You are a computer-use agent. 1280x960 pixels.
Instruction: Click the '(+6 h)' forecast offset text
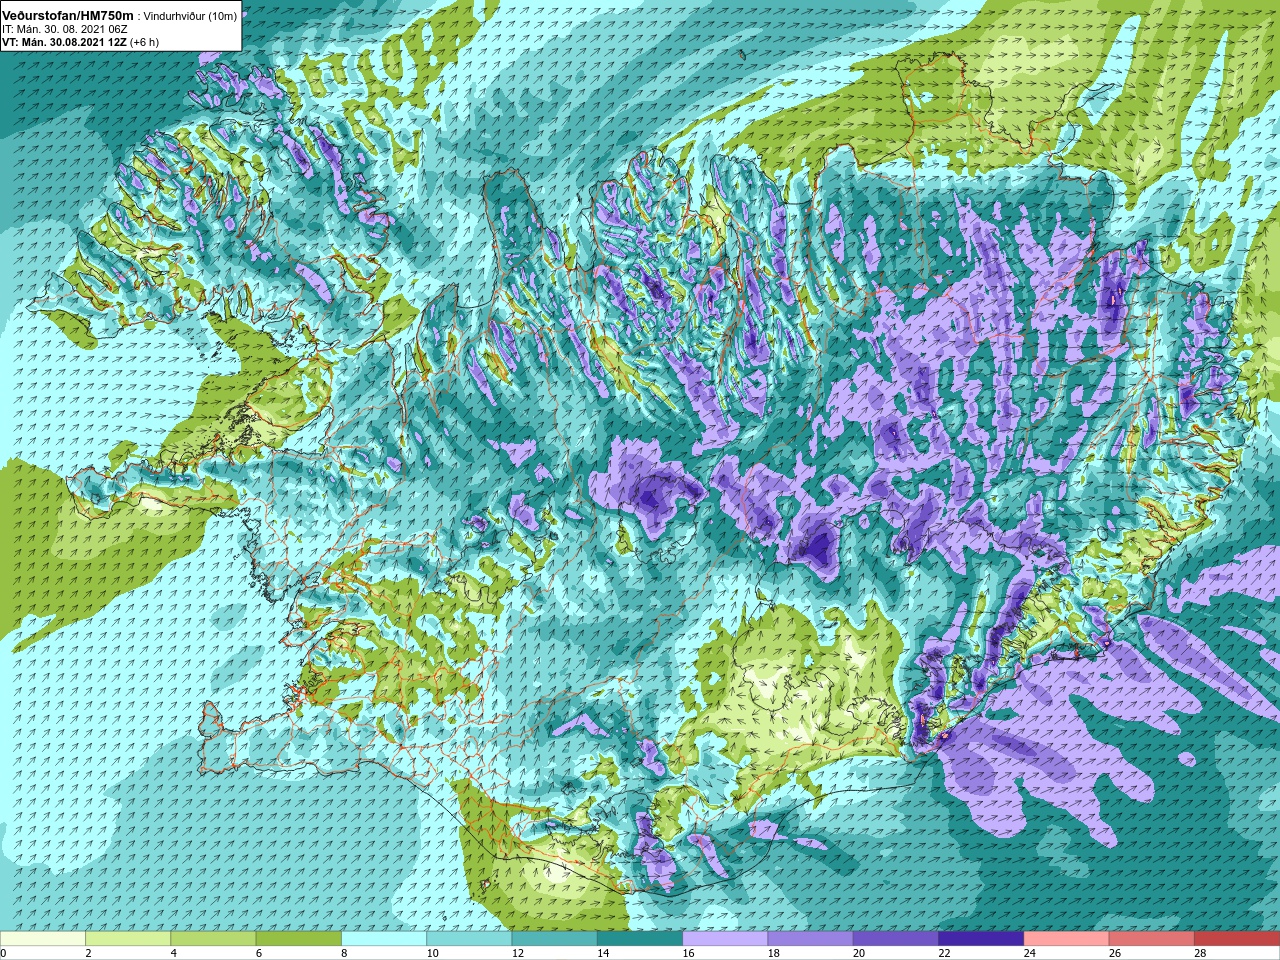(x=144, y=42)
